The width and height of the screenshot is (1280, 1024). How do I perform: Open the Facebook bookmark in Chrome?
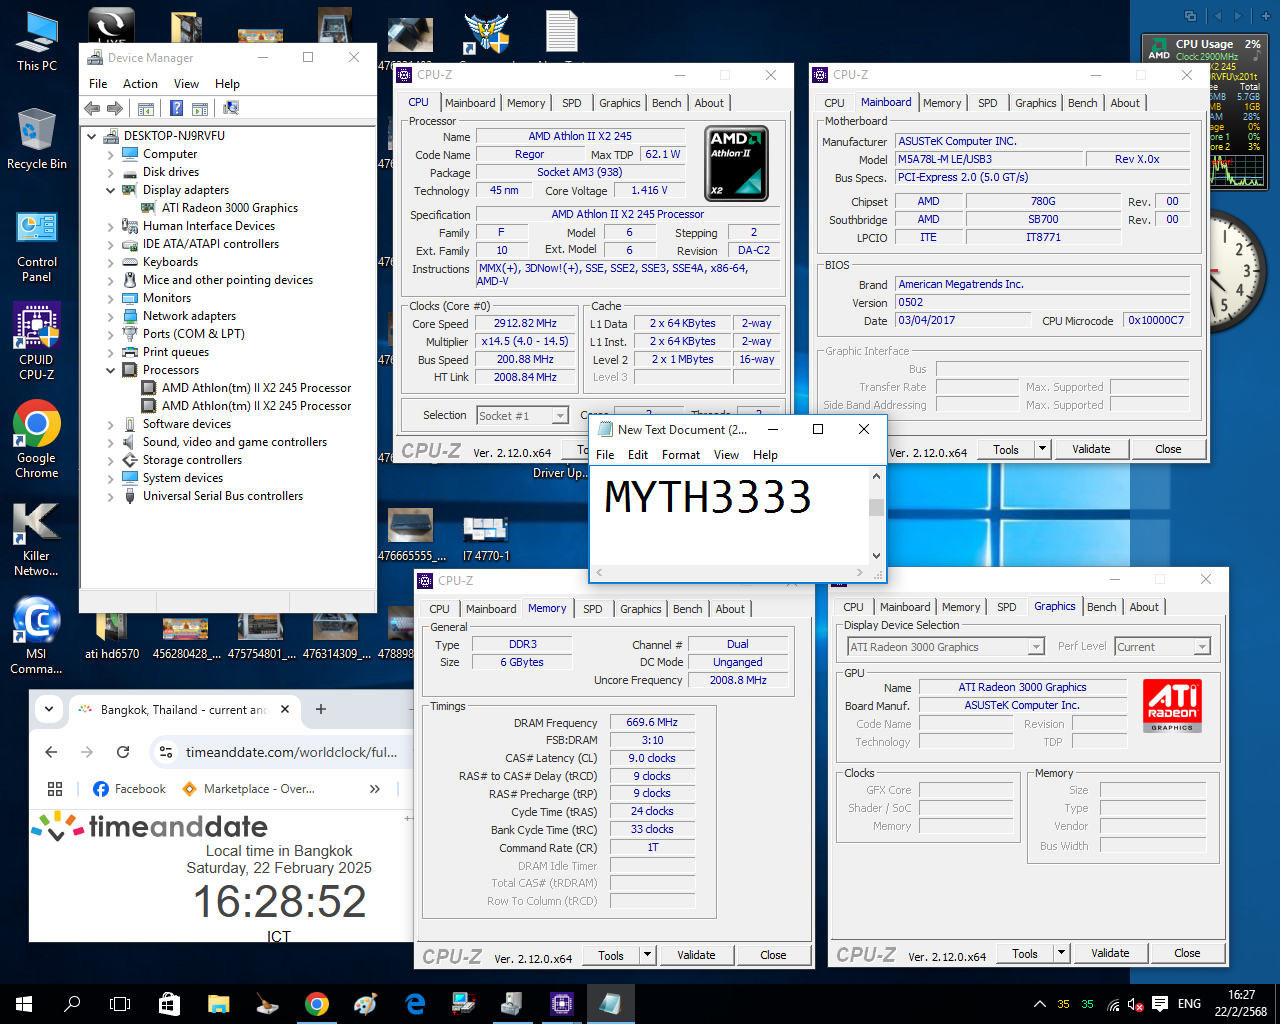pyautogui.click(x=129, y=789)
